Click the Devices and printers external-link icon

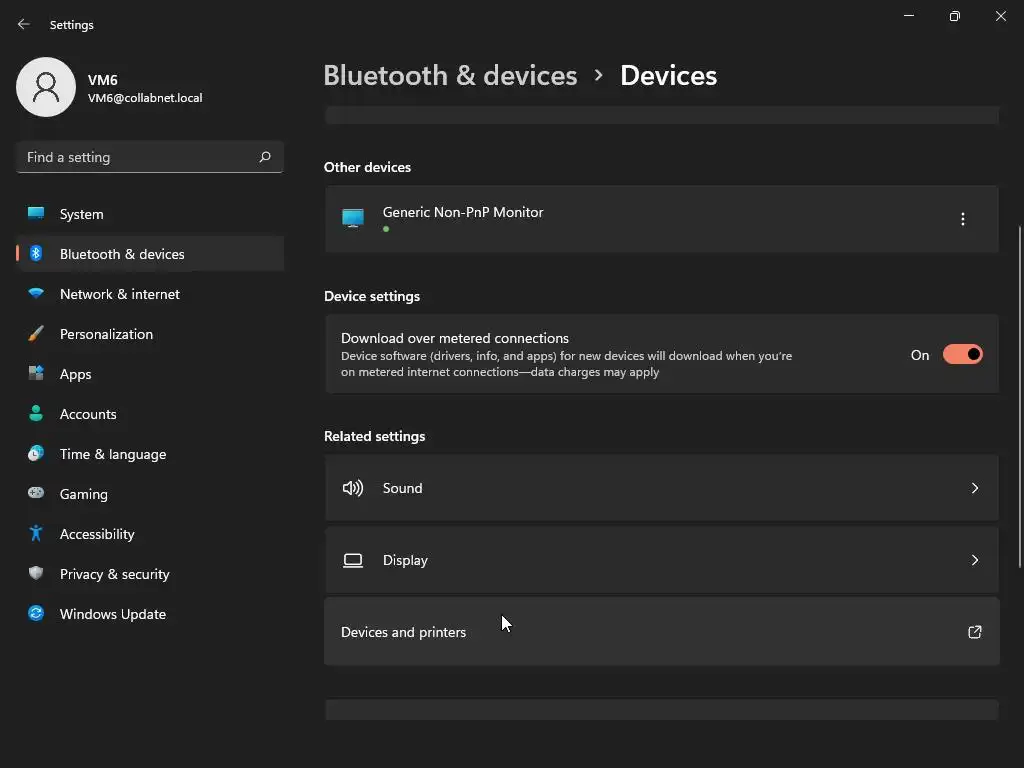click(975, 632)
